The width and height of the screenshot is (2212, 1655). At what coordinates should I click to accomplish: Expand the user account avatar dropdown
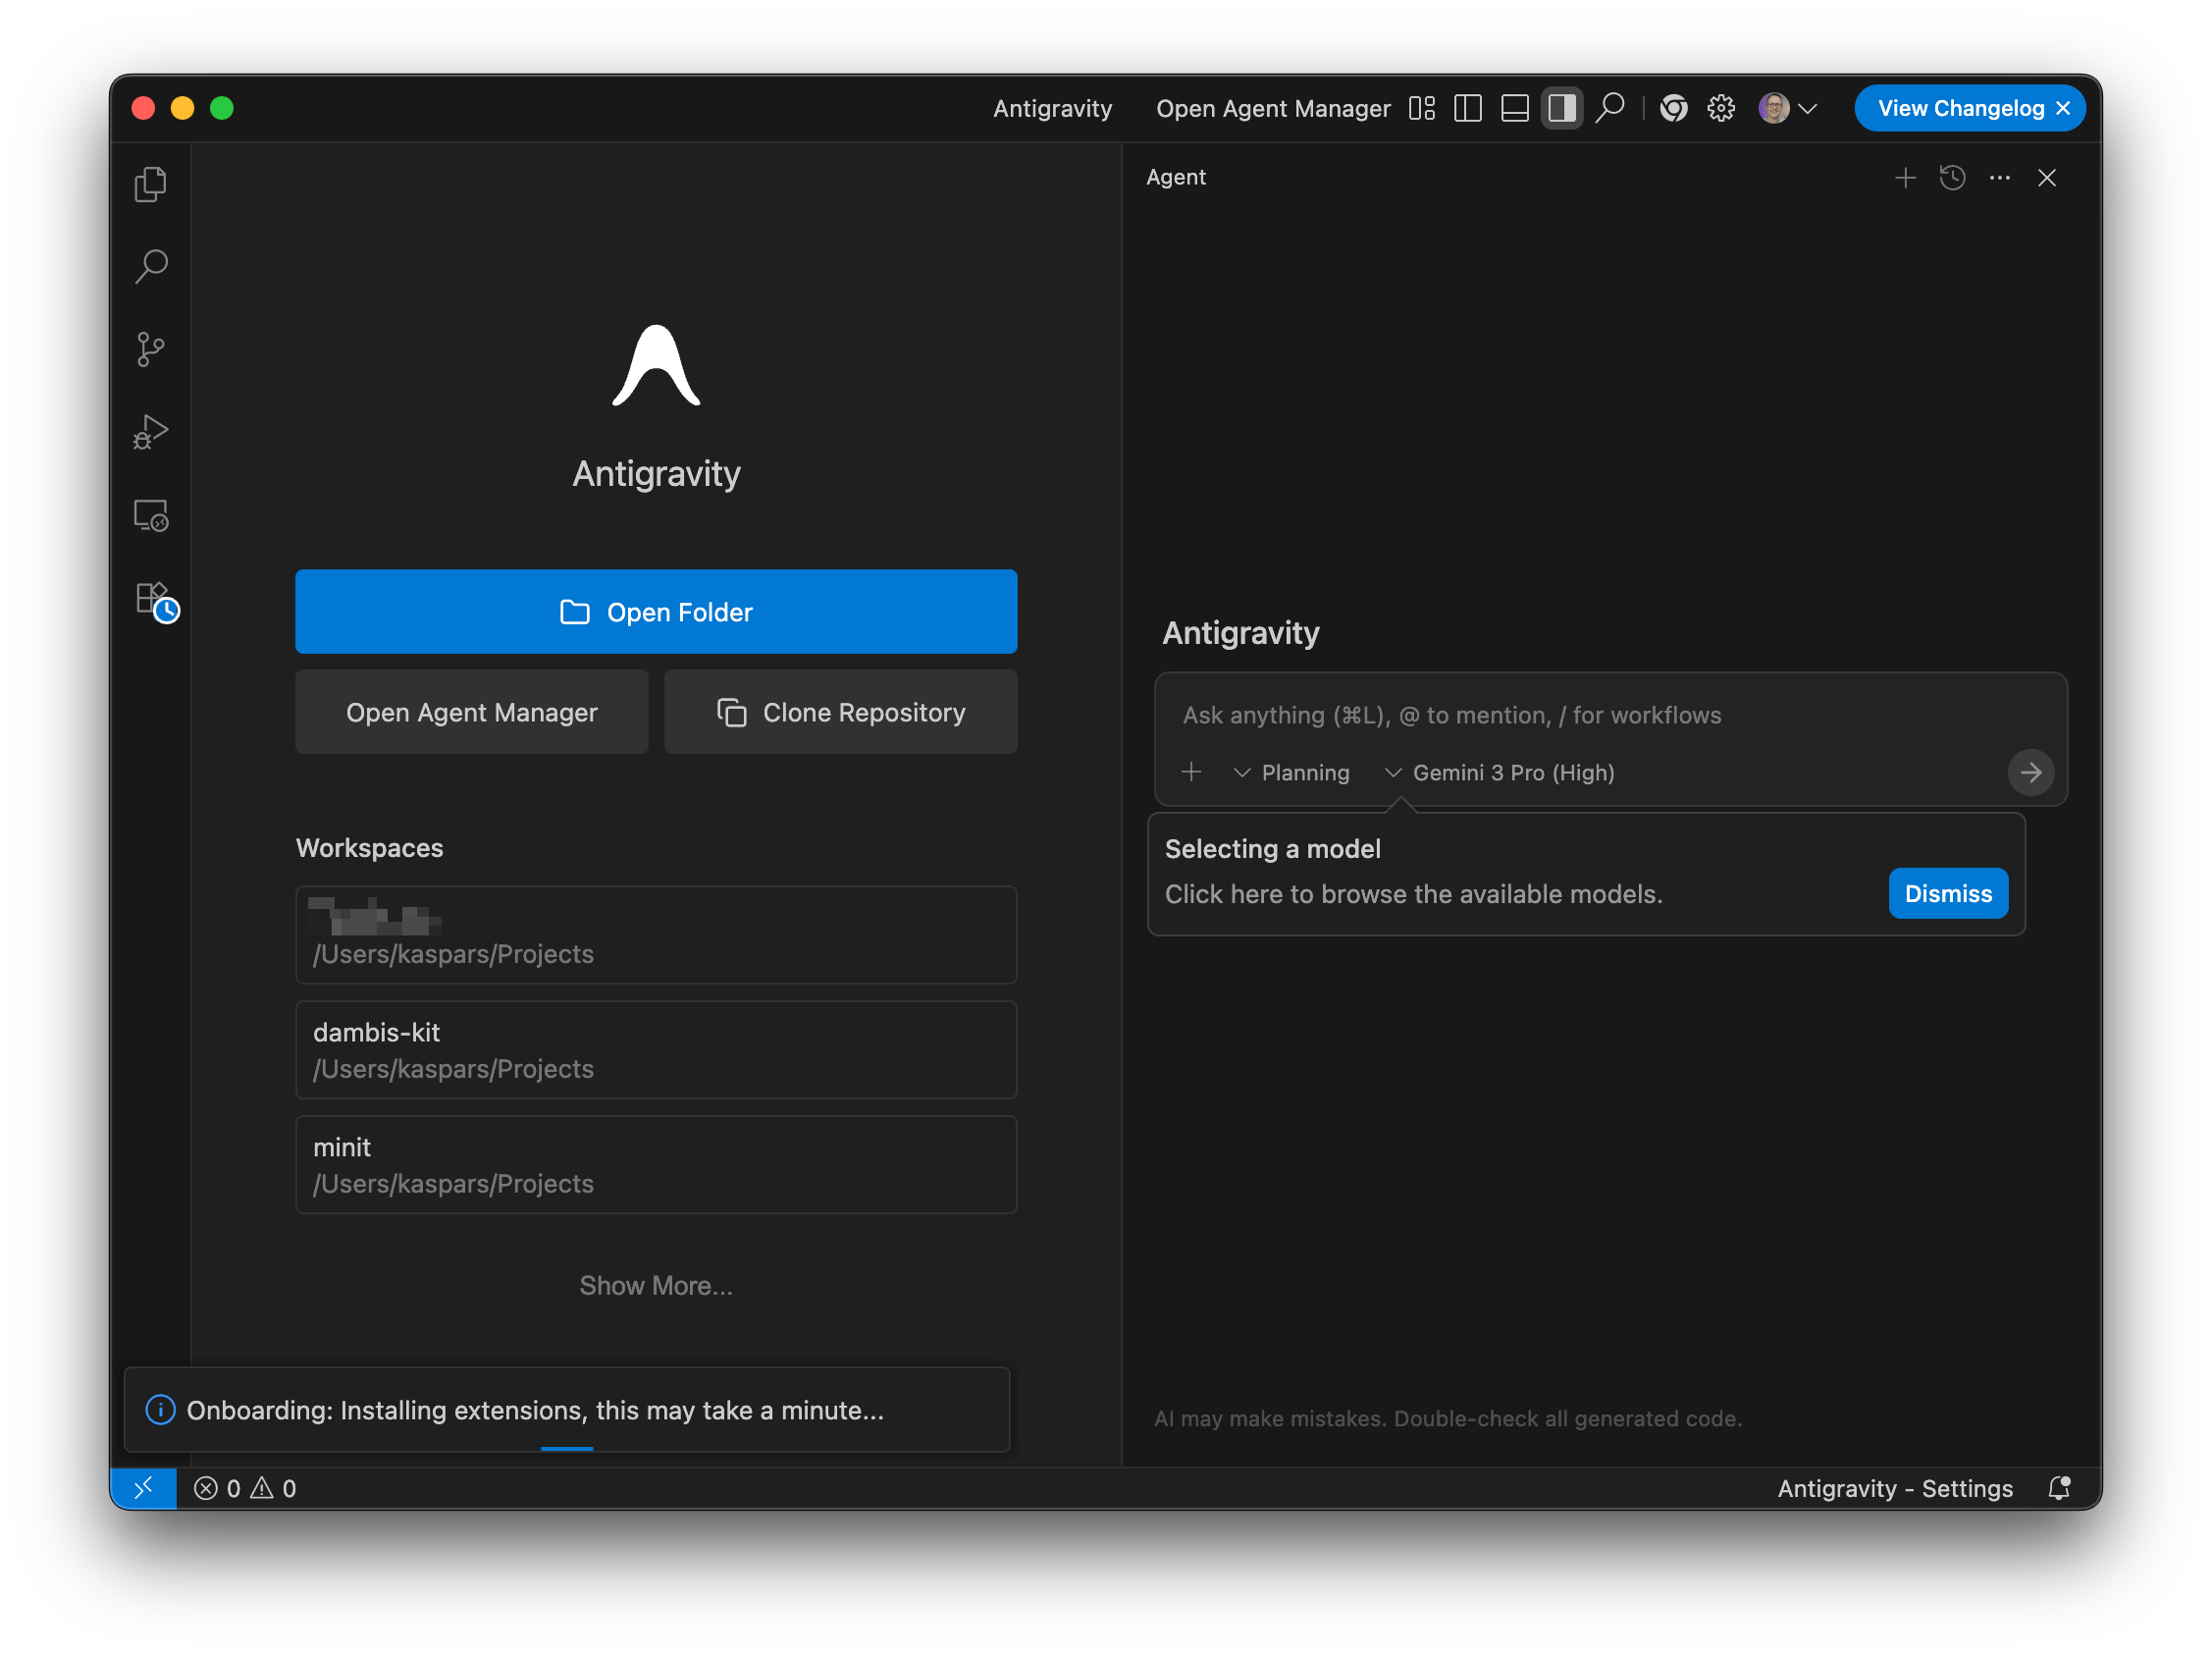tap(1787, 108)
